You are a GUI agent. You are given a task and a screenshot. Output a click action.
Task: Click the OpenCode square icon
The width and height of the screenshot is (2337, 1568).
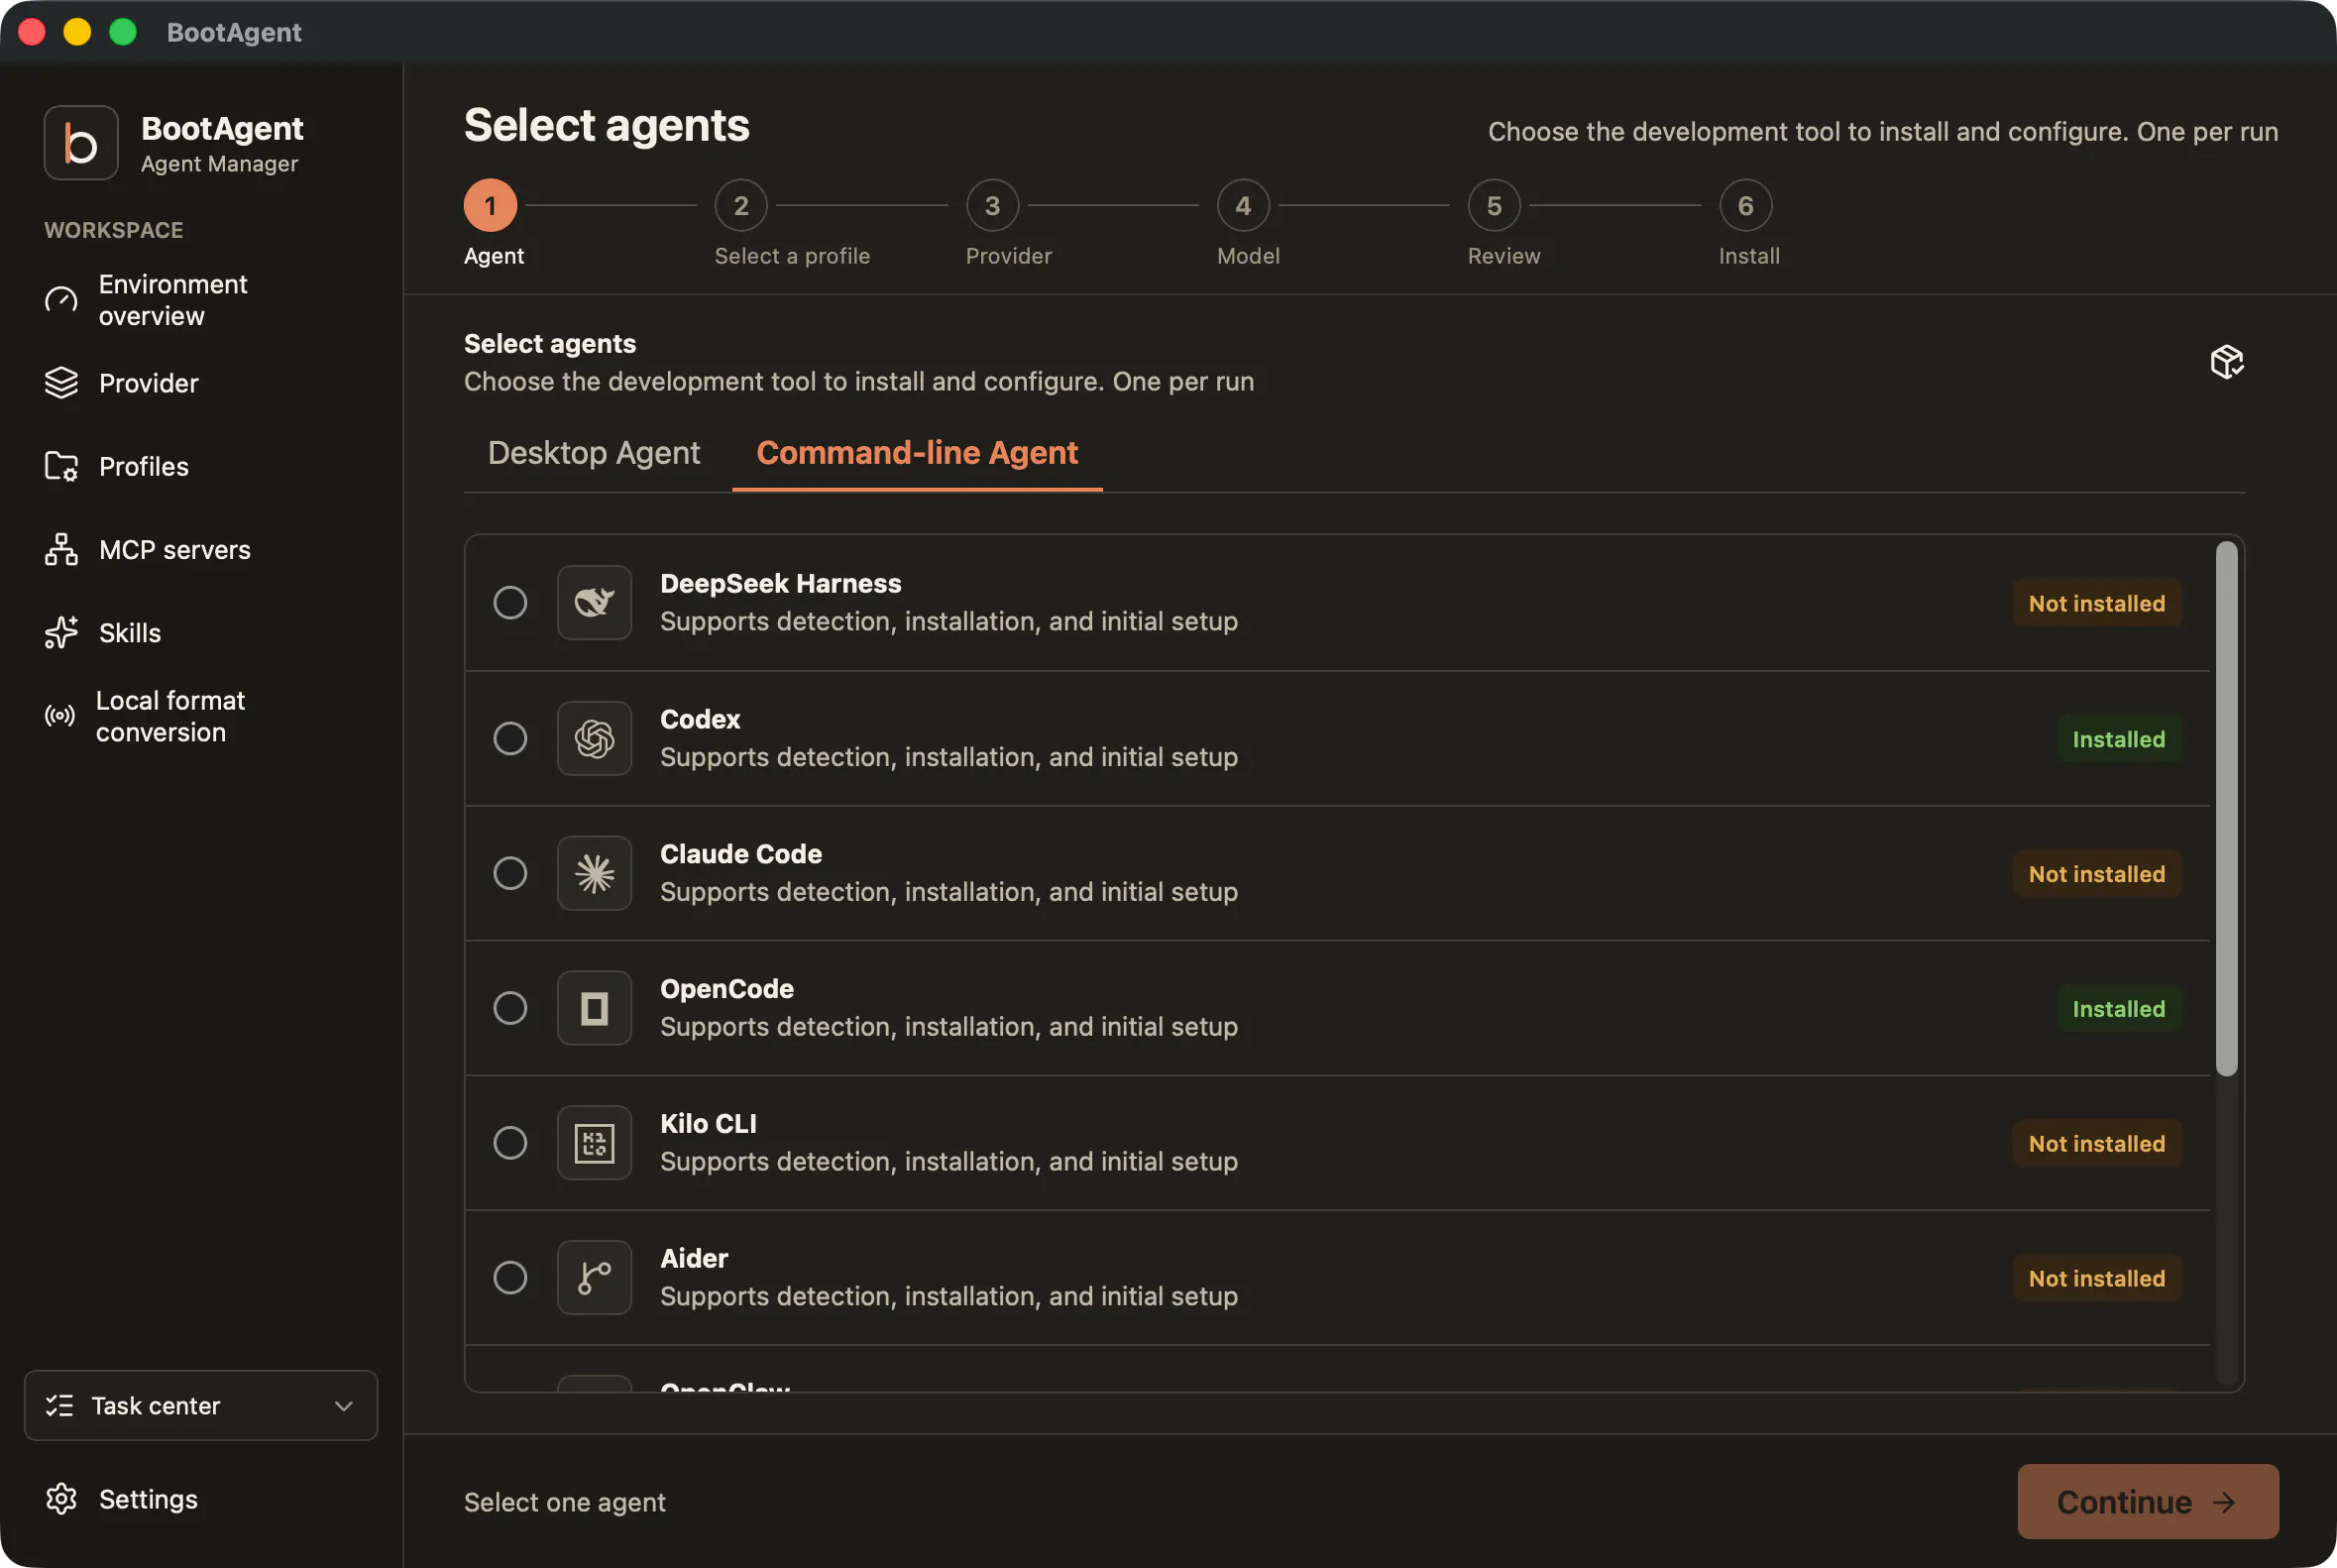594,1009
